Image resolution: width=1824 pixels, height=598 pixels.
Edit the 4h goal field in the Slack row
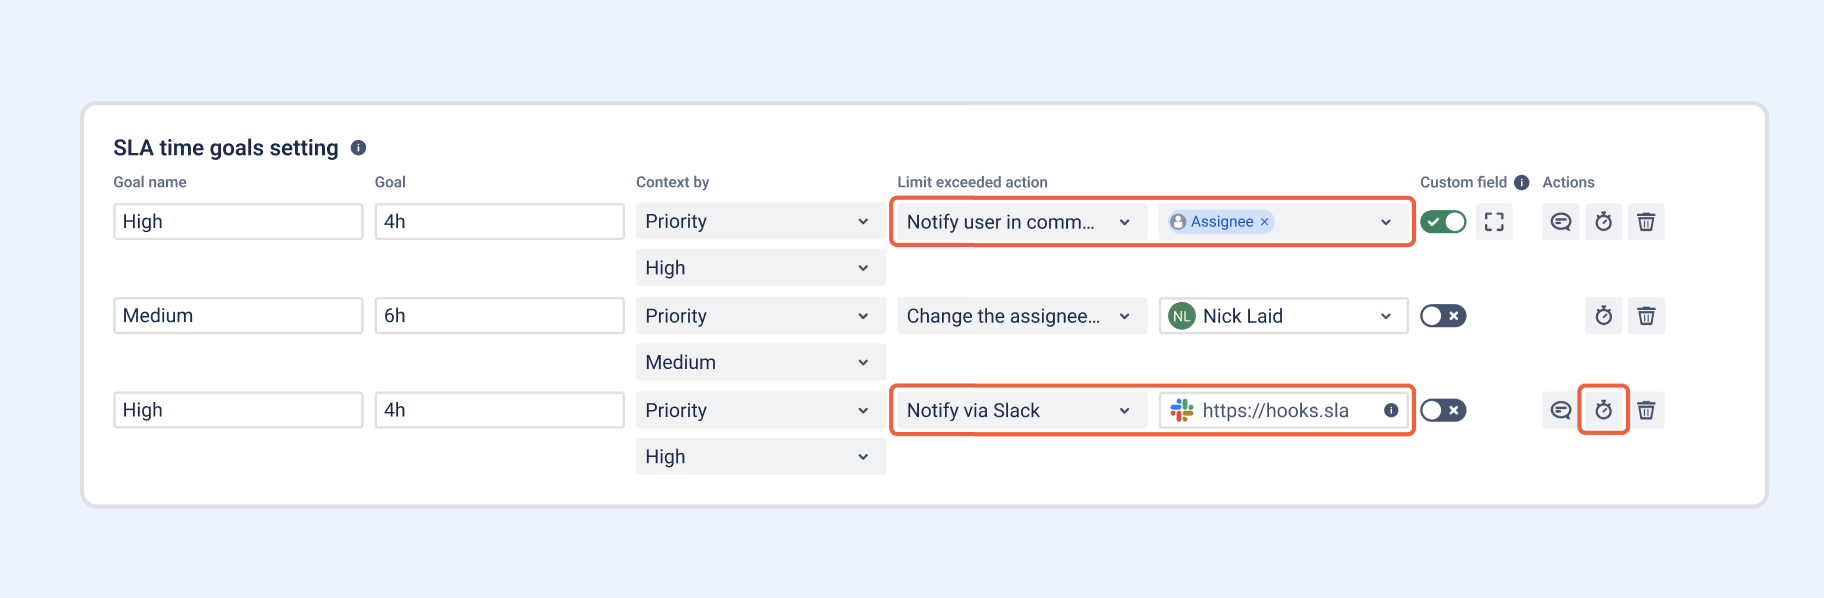tap(499, 410)
